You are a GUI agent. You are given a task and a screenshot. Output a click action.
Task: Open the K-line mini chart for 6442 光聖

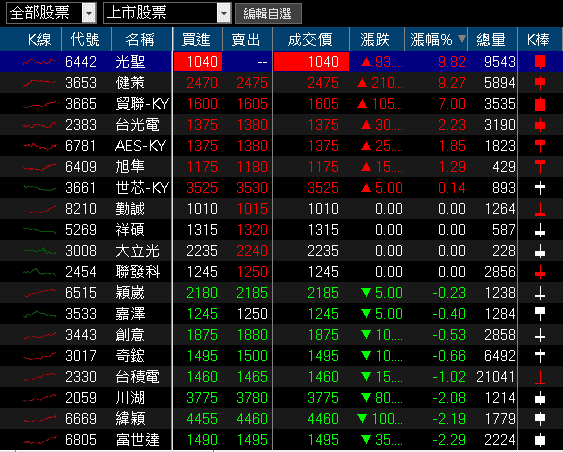(x=39, y=62)
